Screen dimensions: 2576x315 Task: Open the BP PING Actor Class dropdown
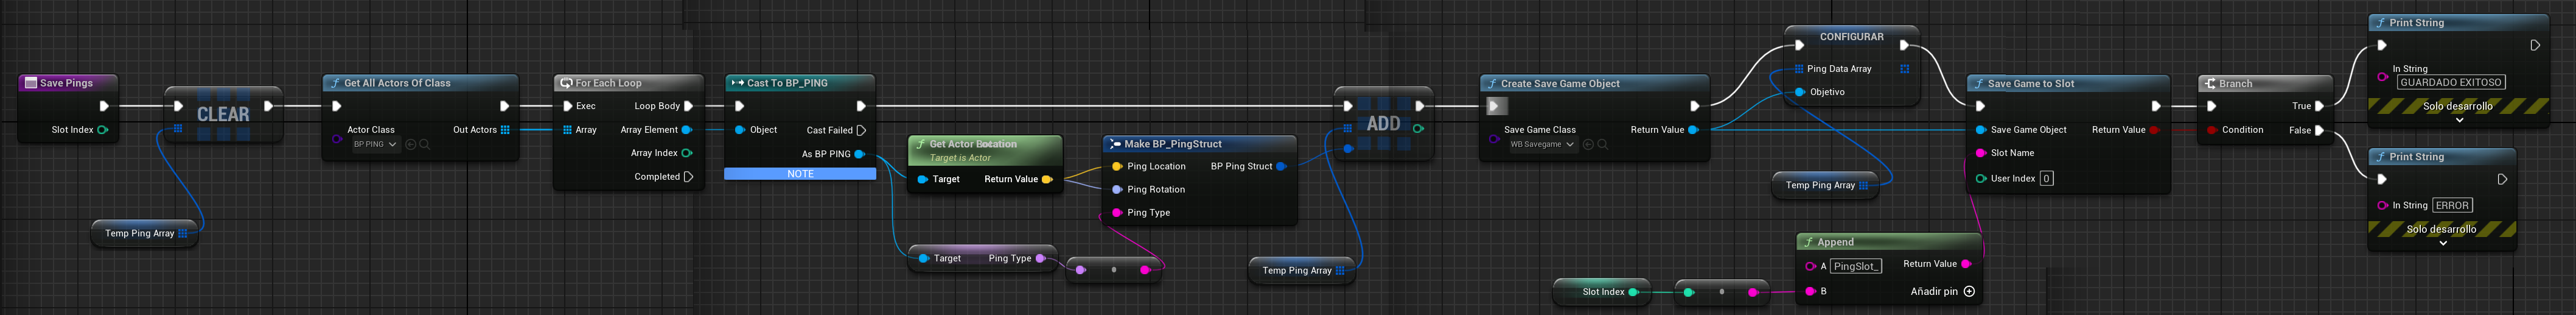(375, 145)
